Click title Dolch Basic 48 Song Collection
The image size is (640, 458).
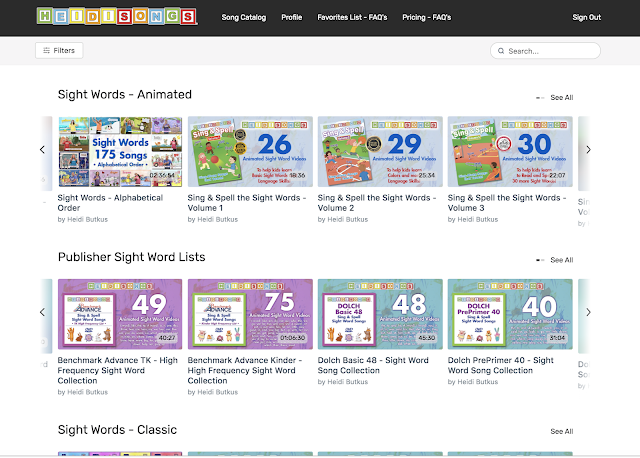(x=373, y=365)
